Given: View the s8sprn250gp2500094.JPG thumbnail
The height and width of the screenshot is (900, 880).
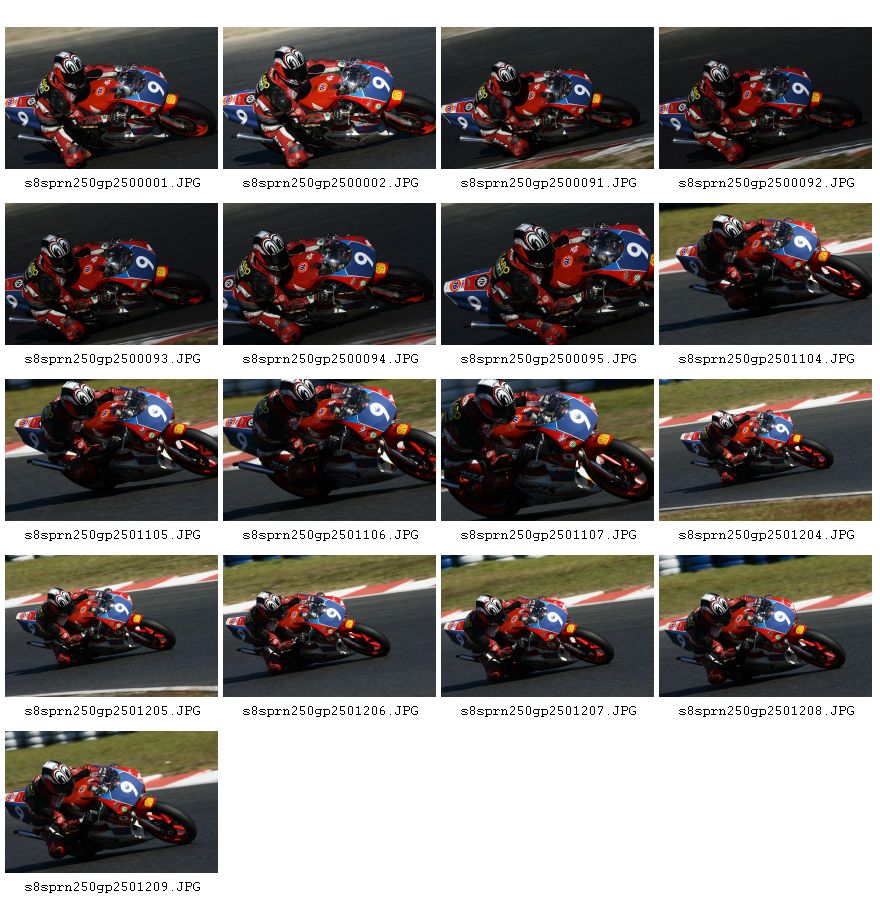Looking at the screenshot, I should 329,274.
